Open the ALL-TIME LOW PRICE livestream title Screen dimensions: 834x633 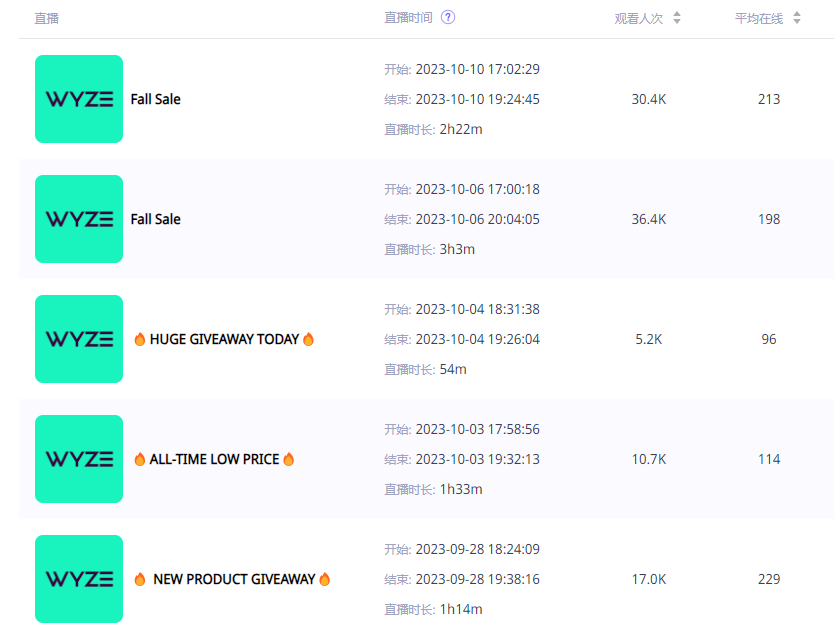(x=214, y=459)
